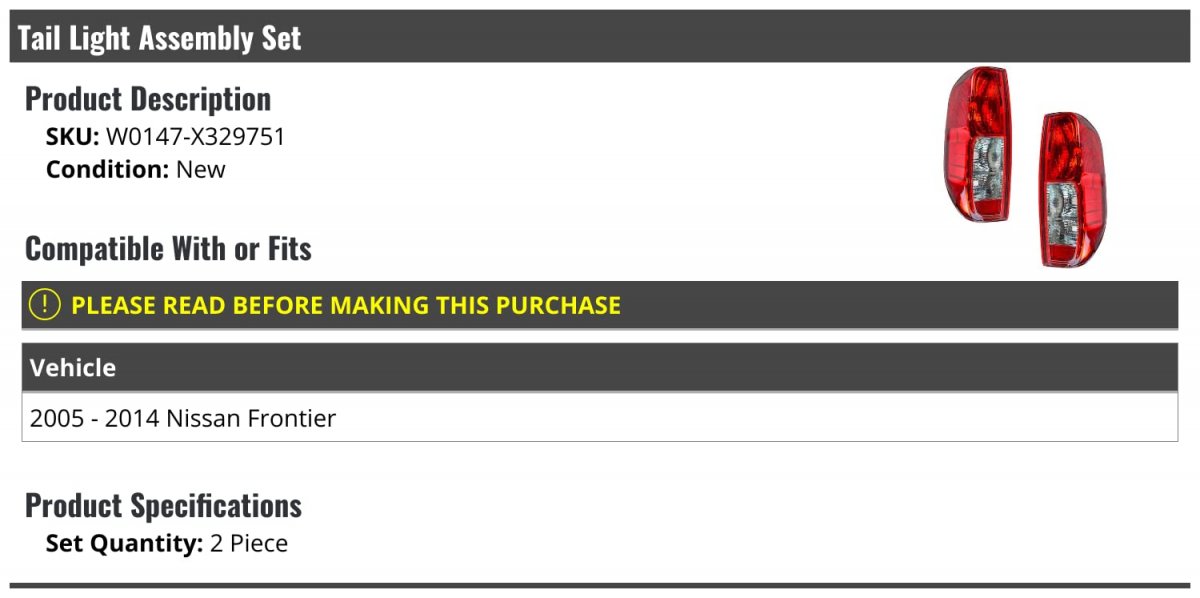Click the Product Specifications heading
Screen dimensions: 1200x598
(x=163, y=505)
